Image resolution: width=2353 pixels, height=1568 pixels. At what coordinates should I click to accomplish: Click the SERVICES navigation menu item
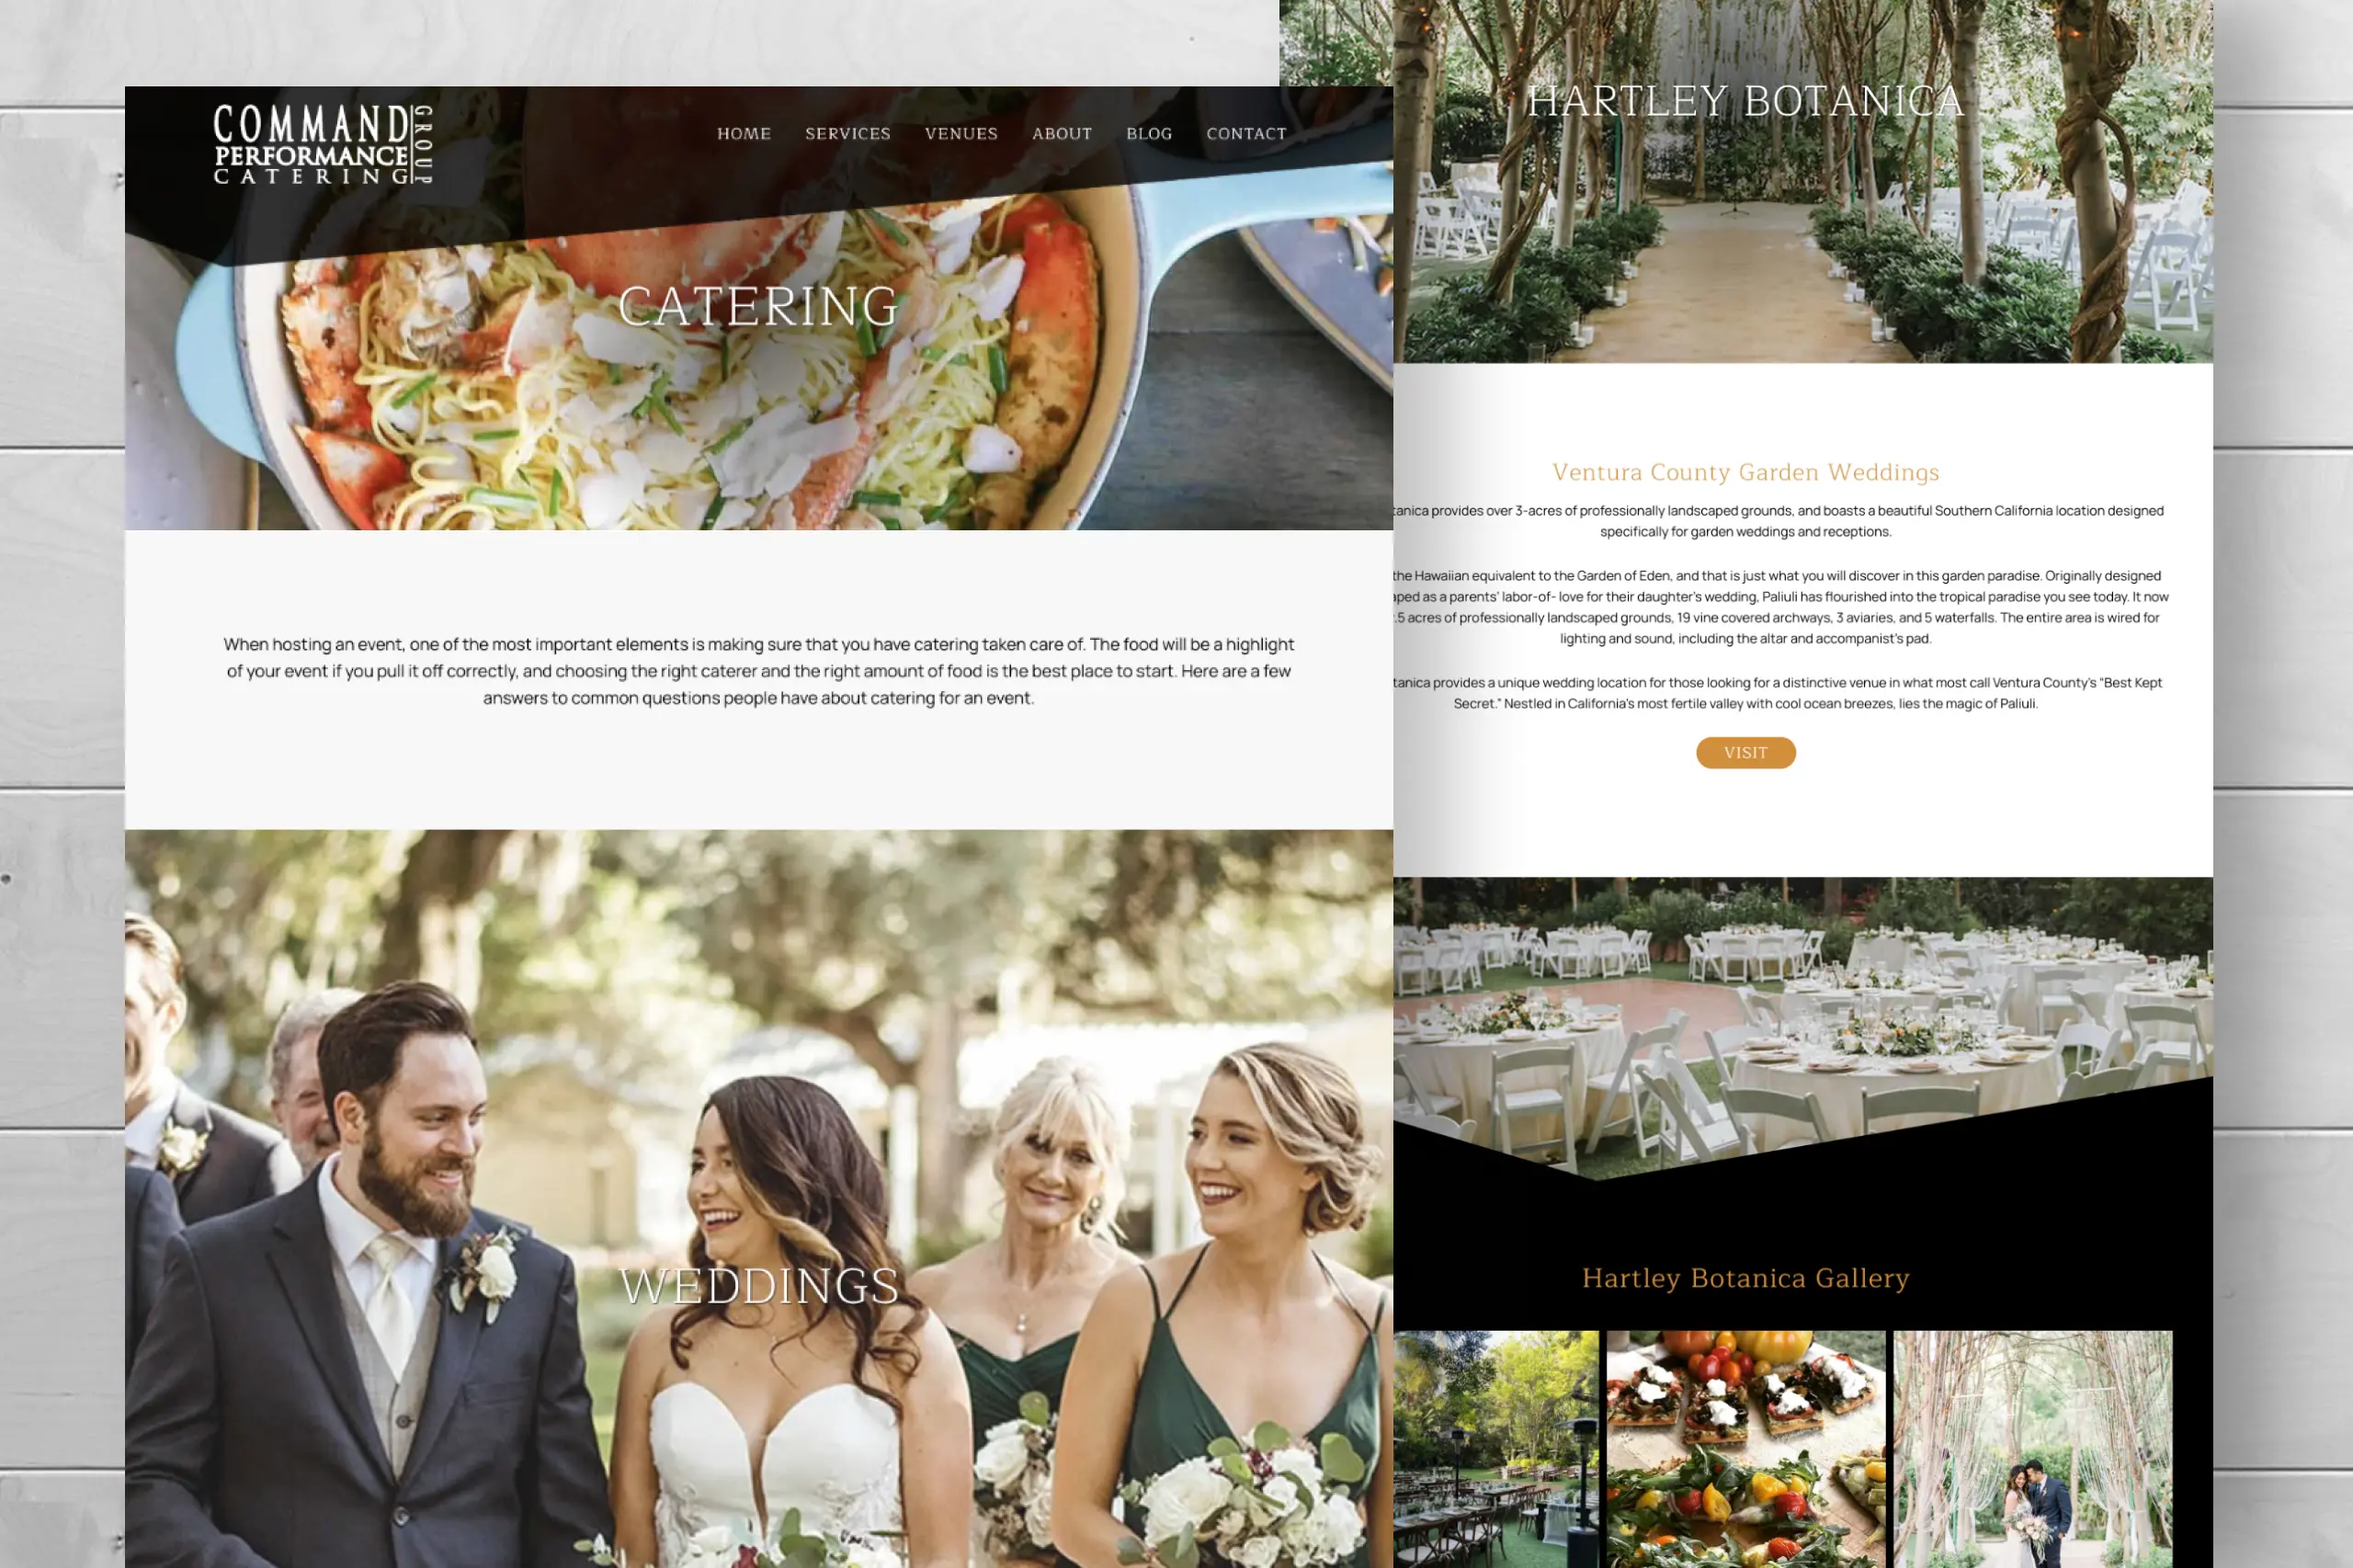848,133
